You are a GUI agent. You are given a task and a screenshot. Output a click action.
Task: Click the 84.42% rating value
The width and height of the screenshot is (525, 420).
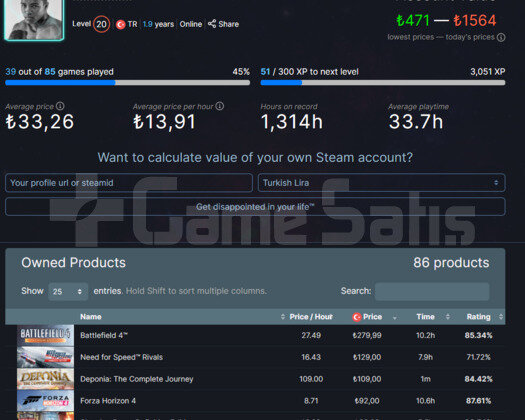[478, 379]
